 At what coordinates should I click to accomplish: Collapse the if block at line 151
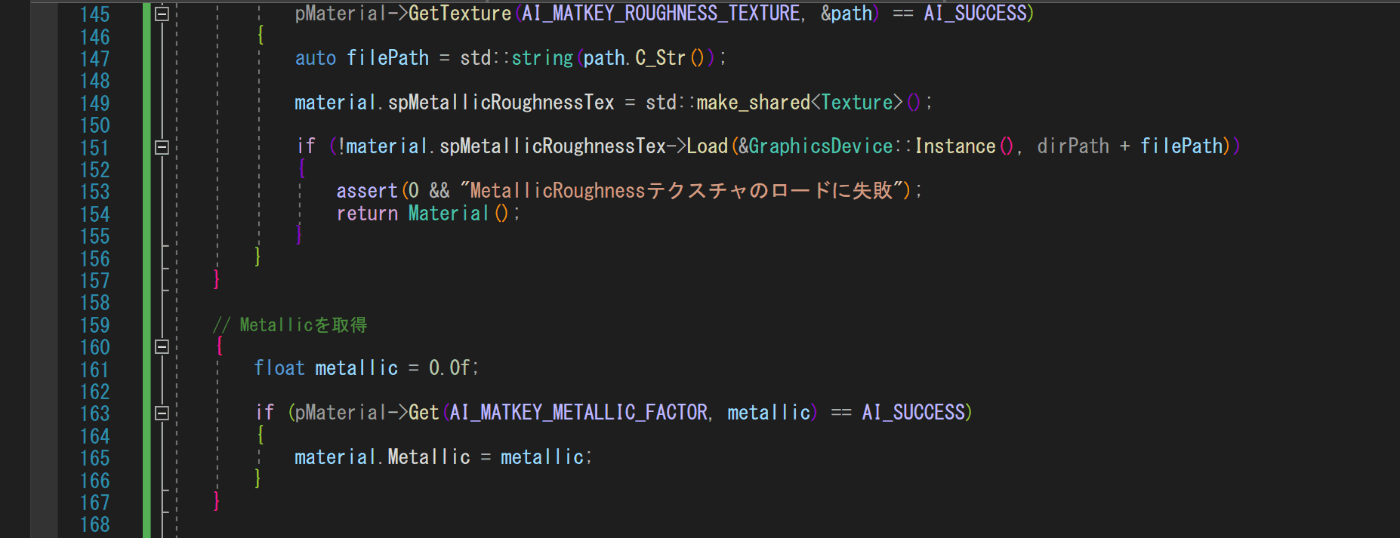(162, 147)
